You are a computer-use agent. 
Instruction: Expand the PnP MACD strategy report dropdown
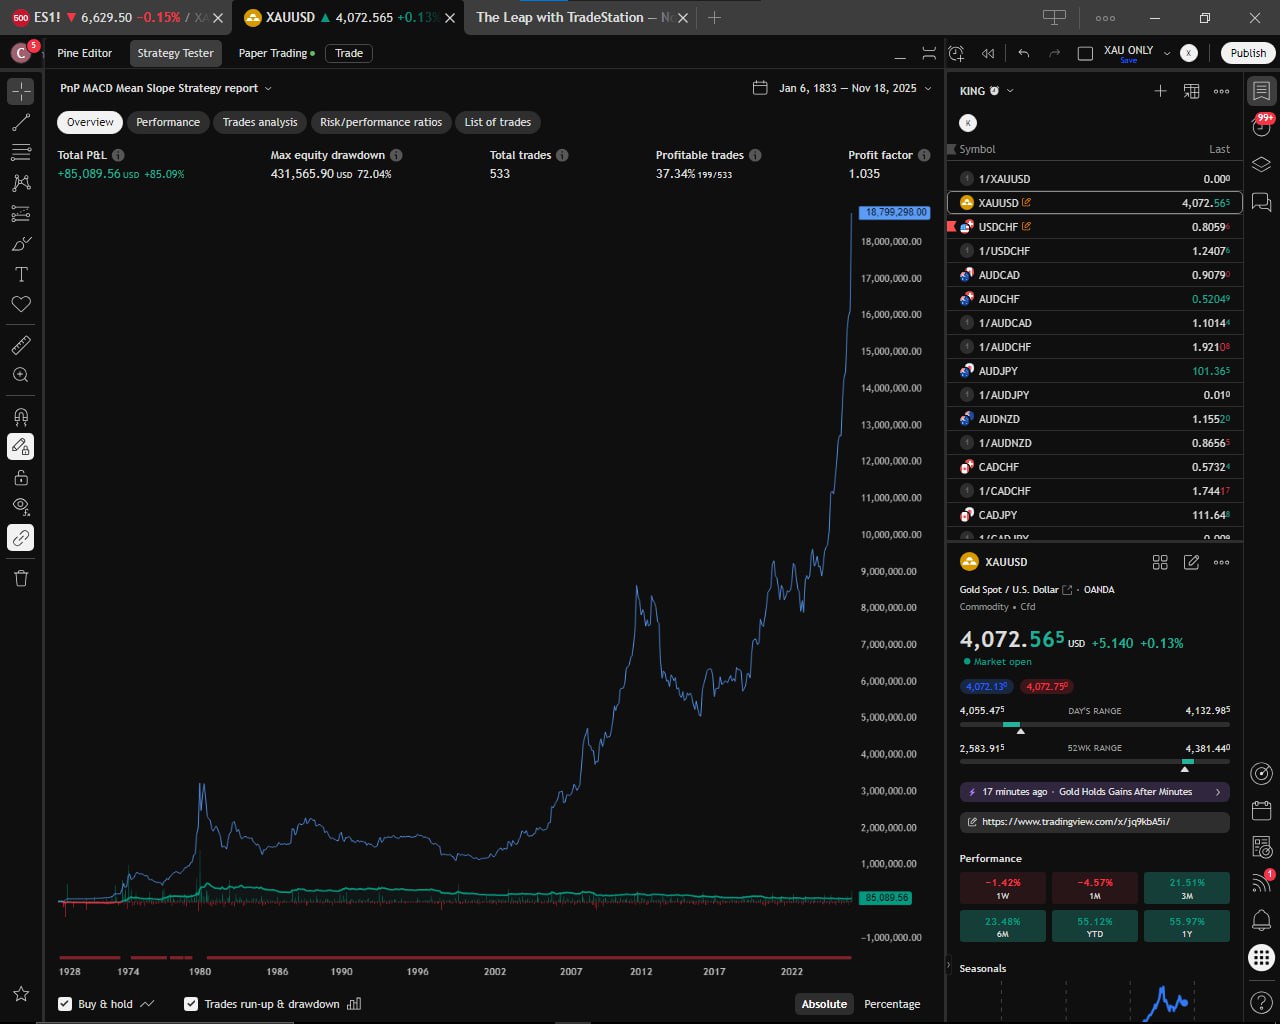point(268,89)
